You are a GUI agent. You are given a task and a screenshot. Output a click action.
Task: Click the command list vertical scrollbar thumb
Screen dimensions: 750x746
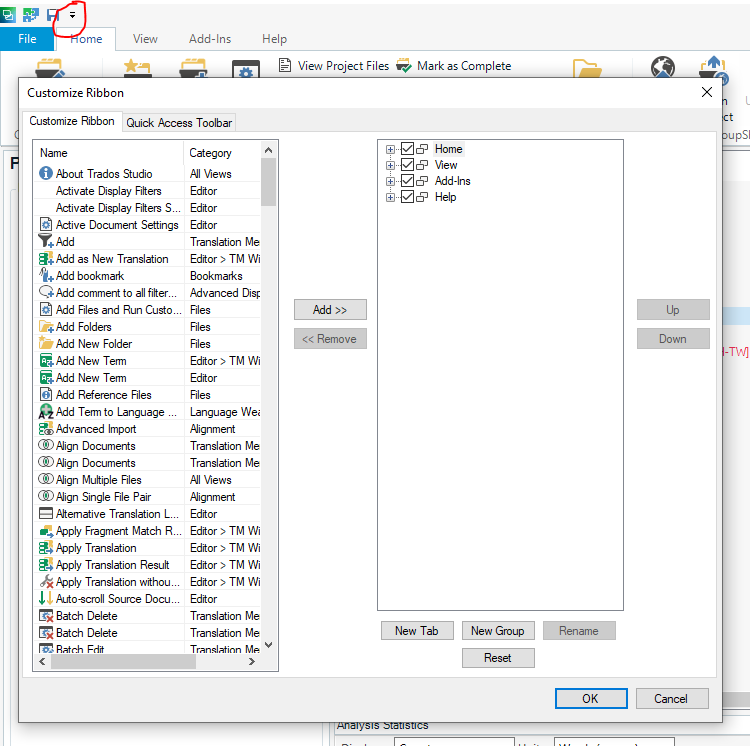[268, 182]
